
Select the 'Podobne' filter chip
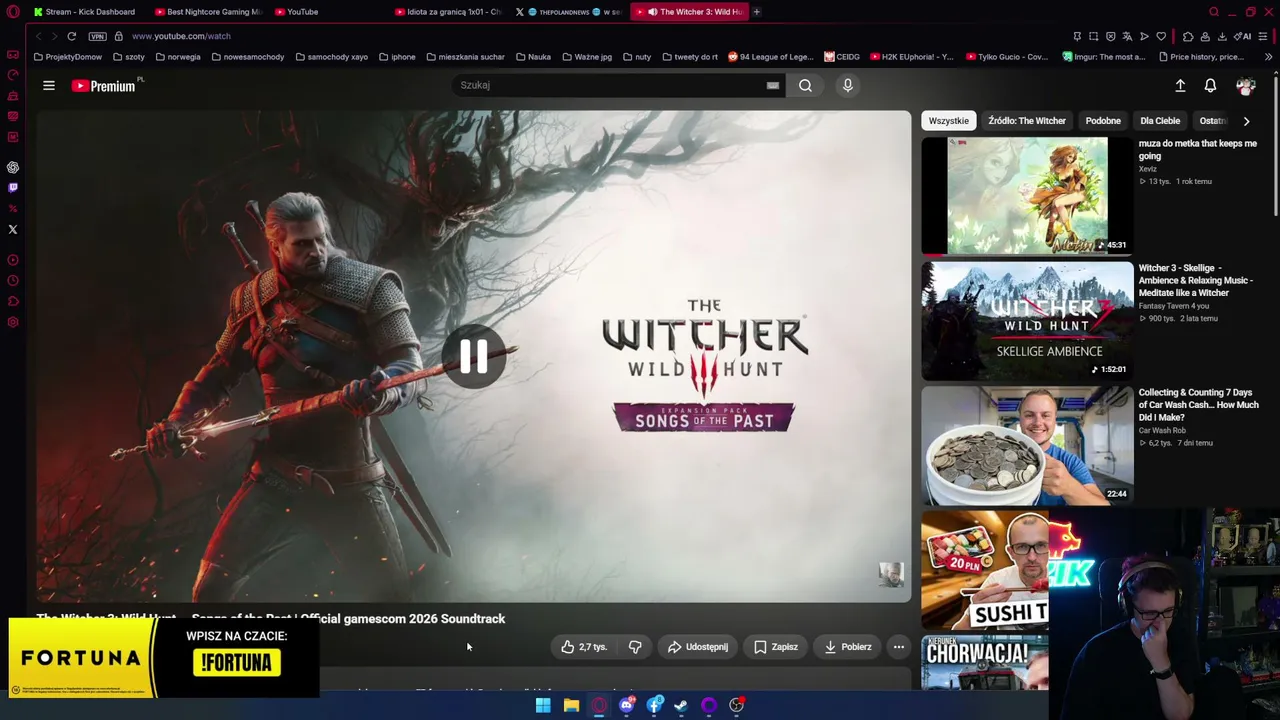(x=1103, y=121)
